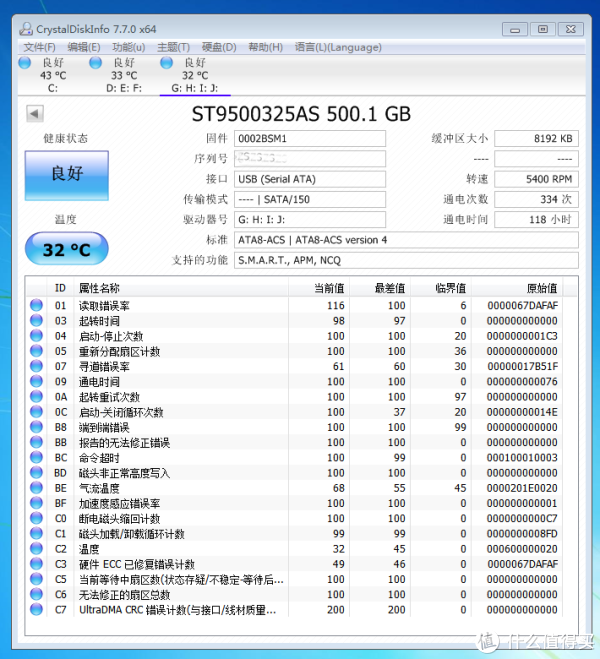Click the power on hours field 118 小时
Image resolution: width=600 pixels, height=659 pixels.
(537, 219)
